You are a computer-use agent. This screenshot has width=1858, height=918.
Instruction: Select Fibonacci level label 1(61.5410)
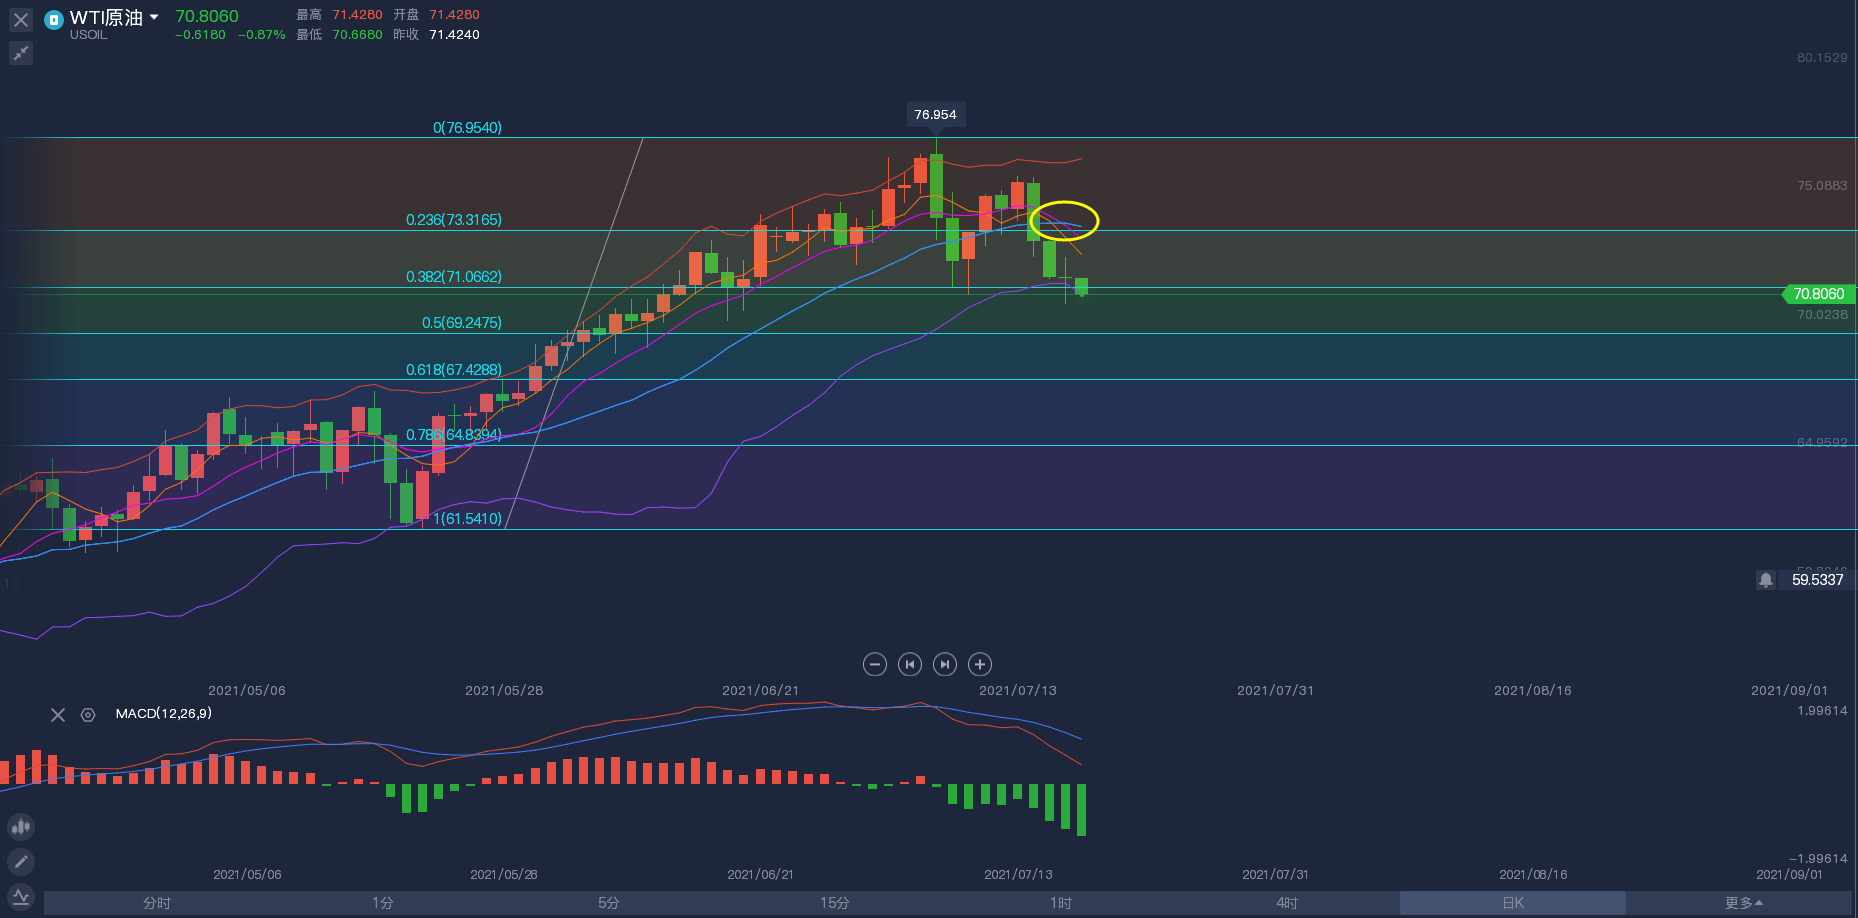pos(467,519)
